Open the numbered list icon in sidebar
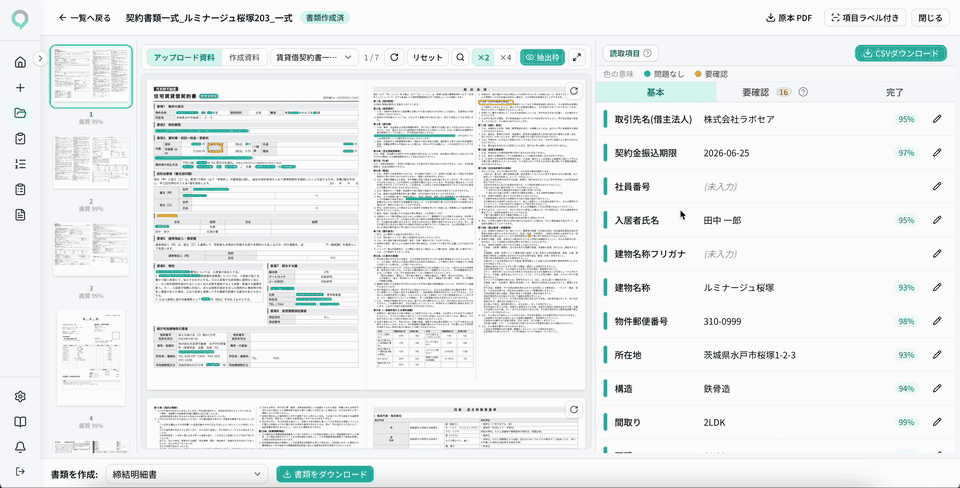The height and width of the screenshot is (488, 960). pos(20,163)
